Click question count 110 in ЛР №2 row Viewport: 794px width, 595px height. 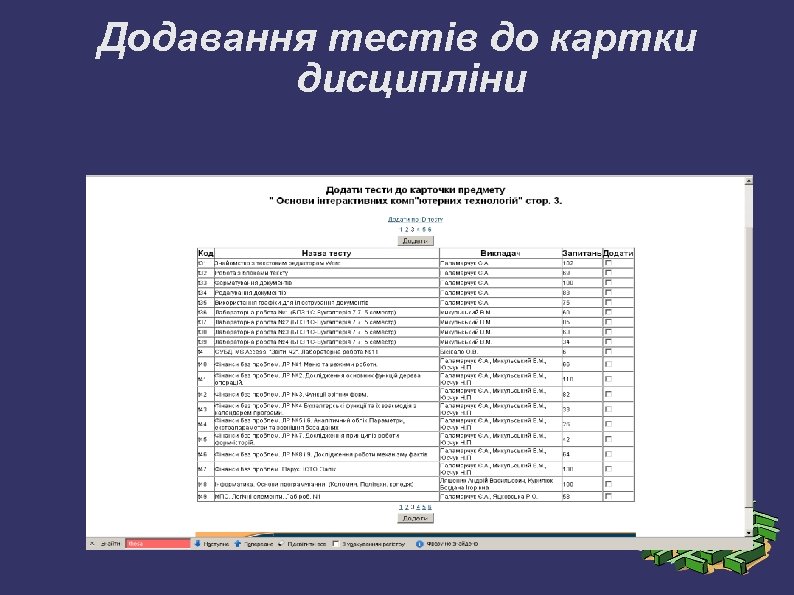pyautogui.click(x=568, y=379)
